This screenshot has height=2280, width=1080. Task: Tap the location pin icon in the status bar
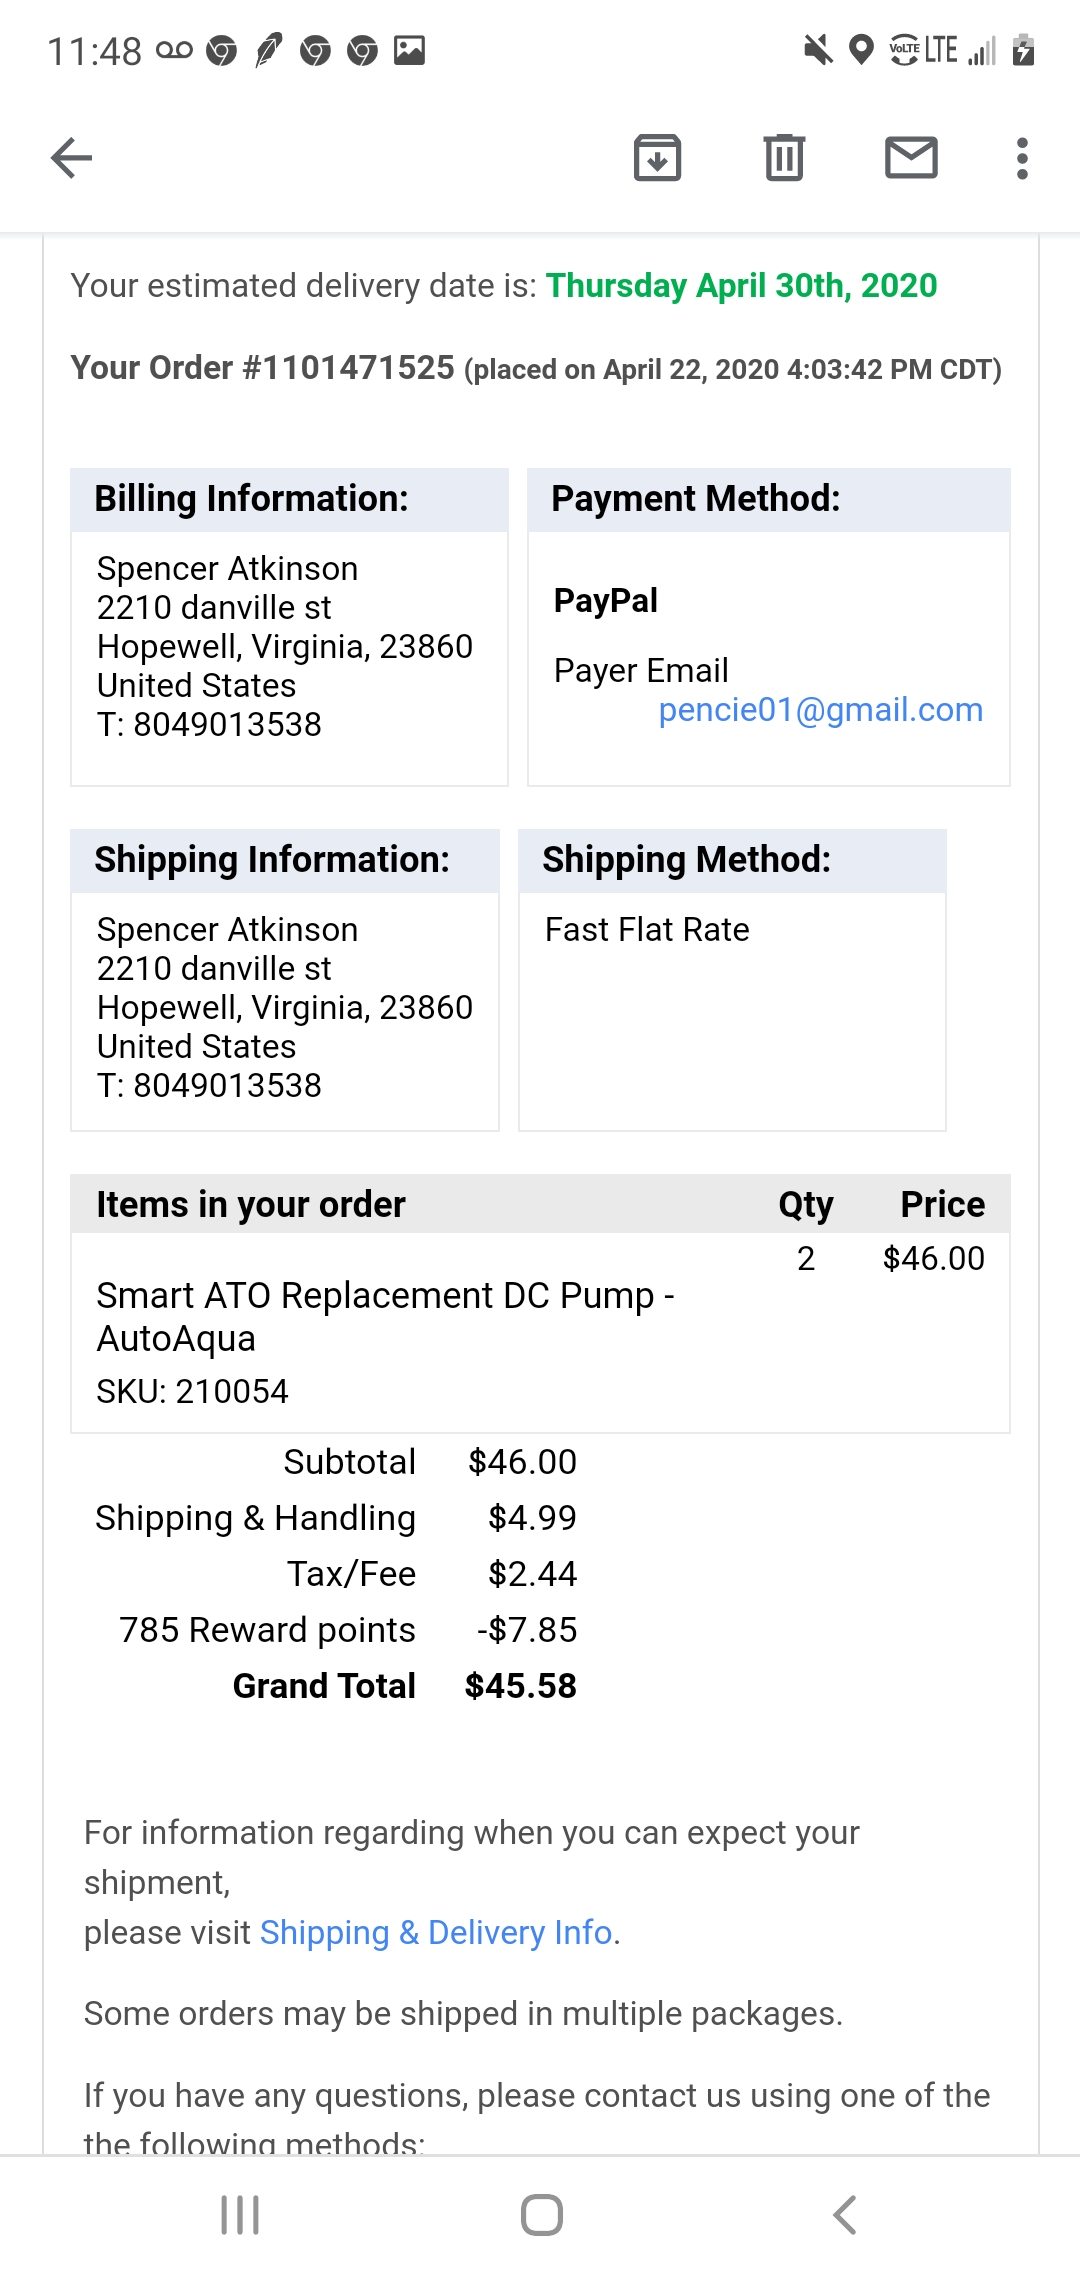pyautogui.click(x=861, y=50)
